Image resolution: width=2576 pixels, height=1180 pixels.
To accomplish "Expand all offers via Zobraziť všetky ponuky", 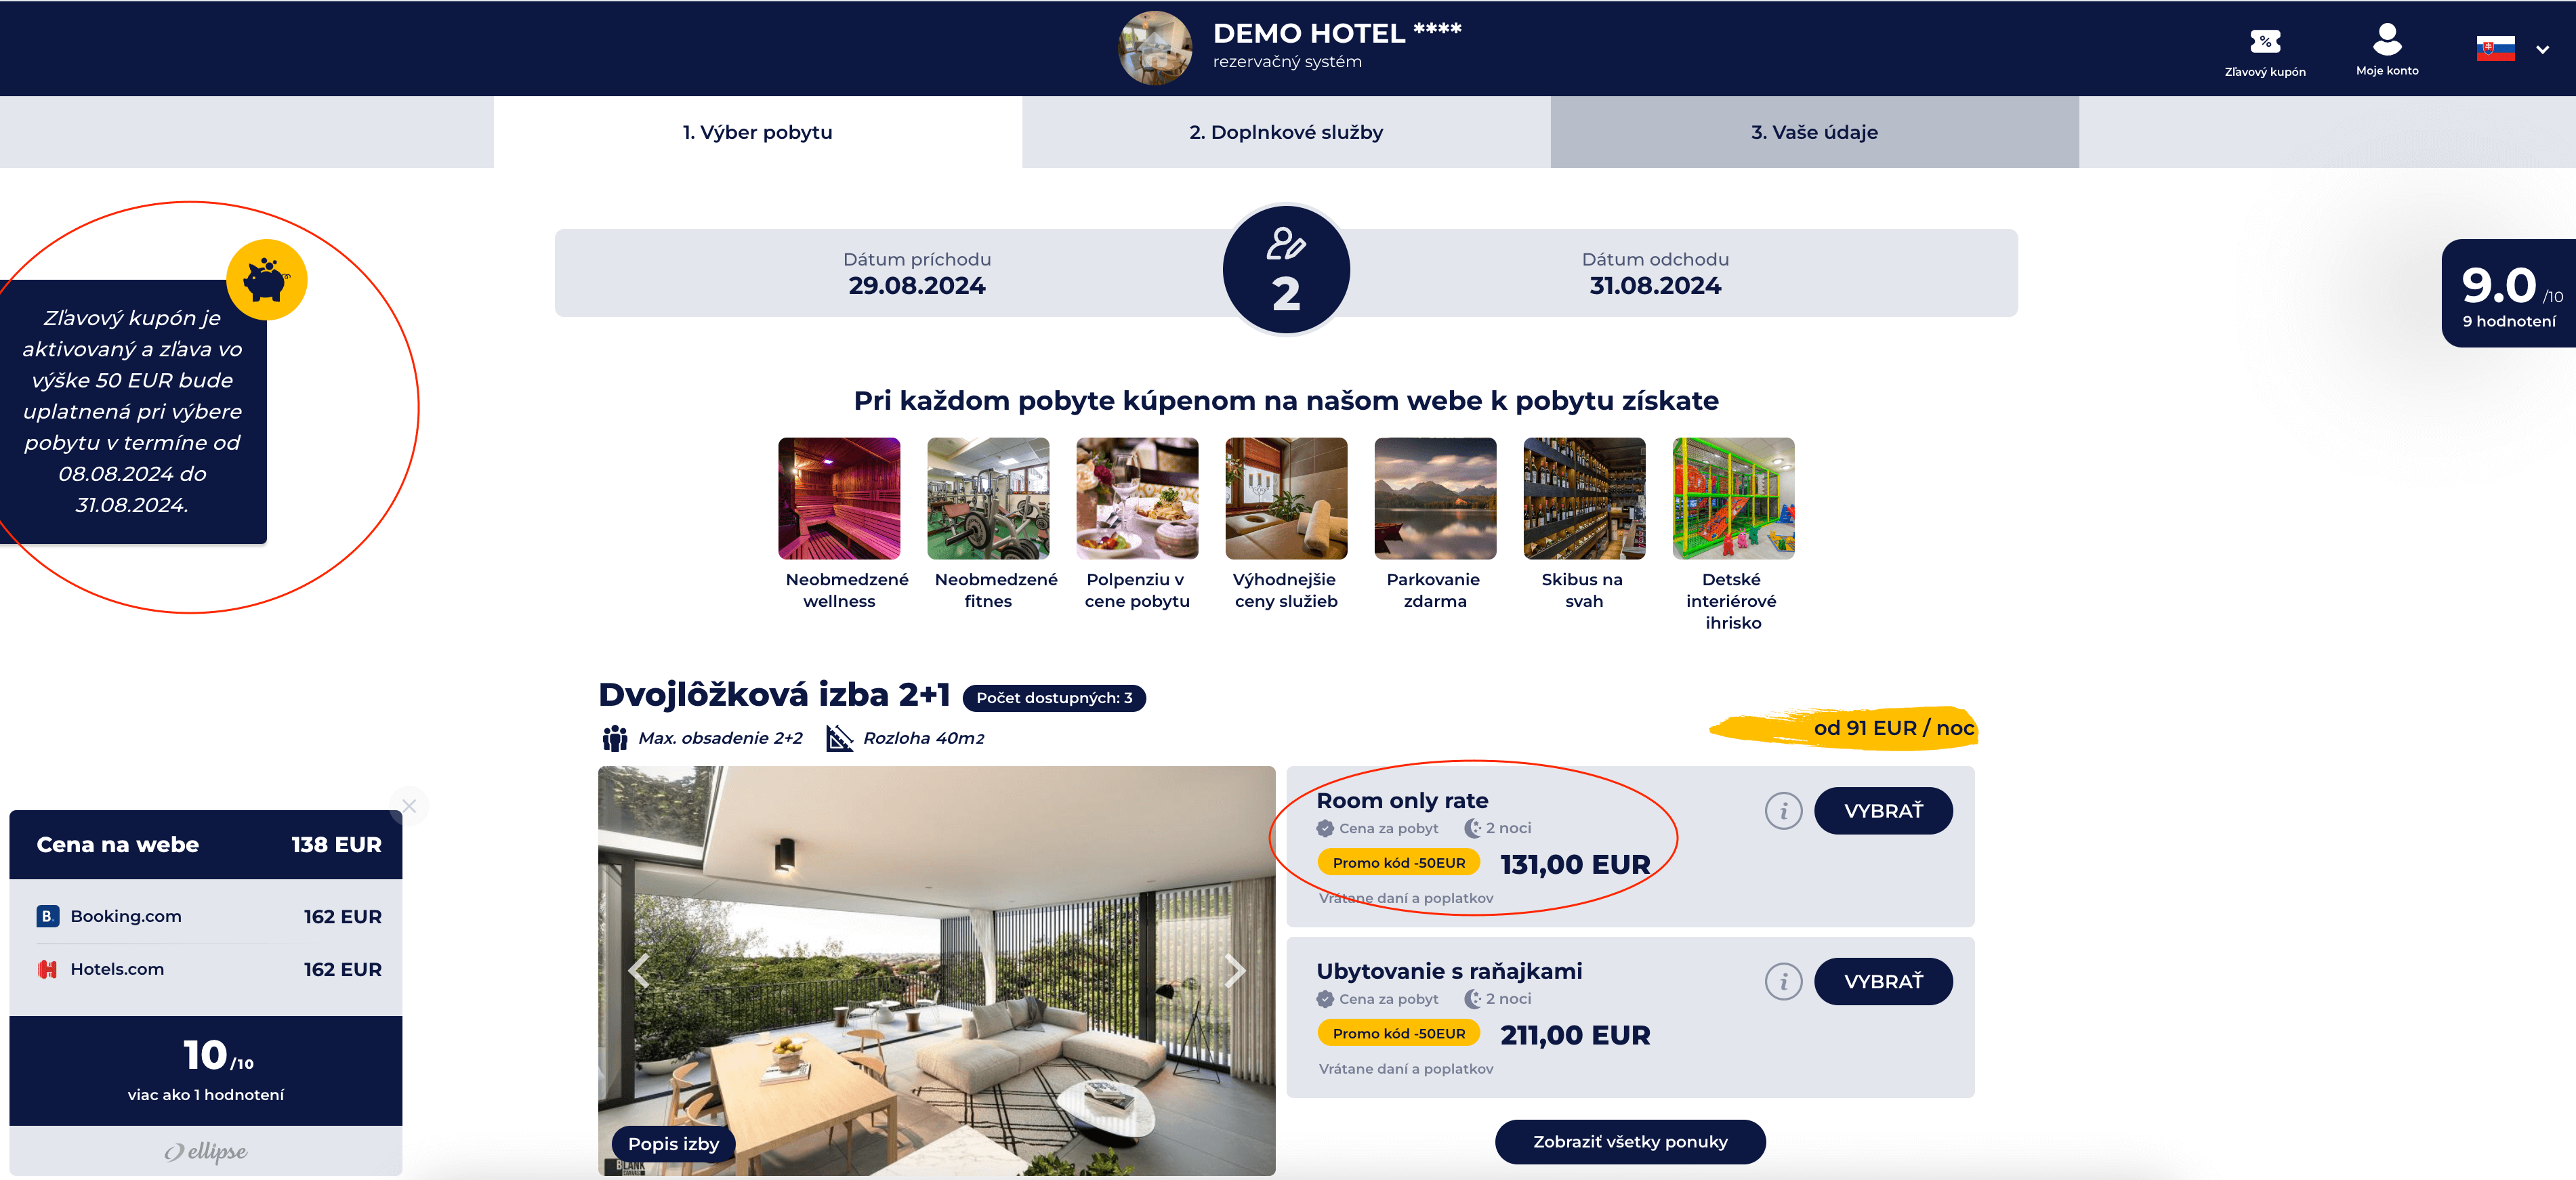I will click(1630, 1142).
